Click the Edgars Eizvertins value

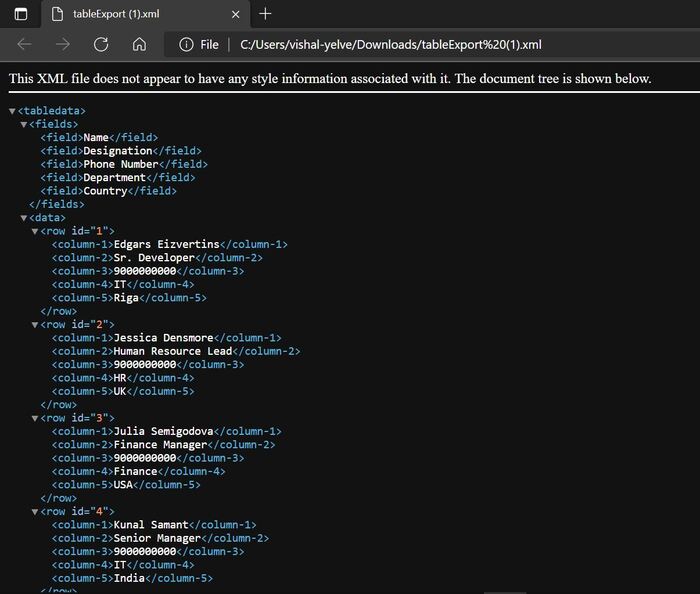(167, 244)
